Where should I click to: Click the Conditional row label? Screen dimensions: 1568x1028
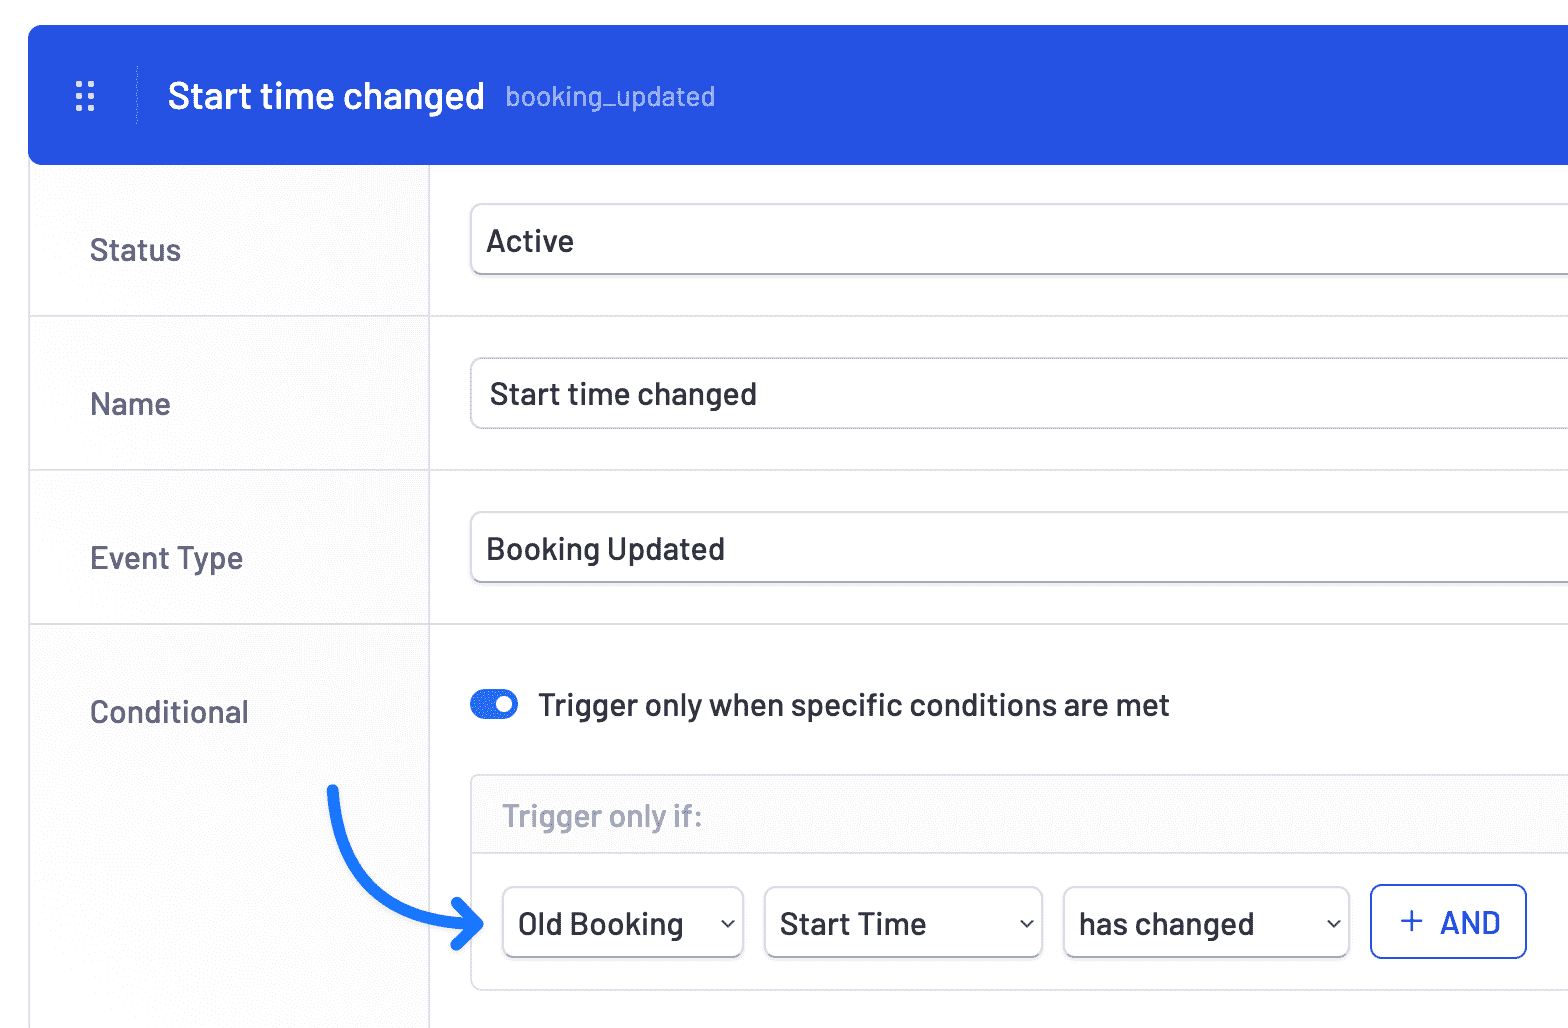tap(169, 712)
